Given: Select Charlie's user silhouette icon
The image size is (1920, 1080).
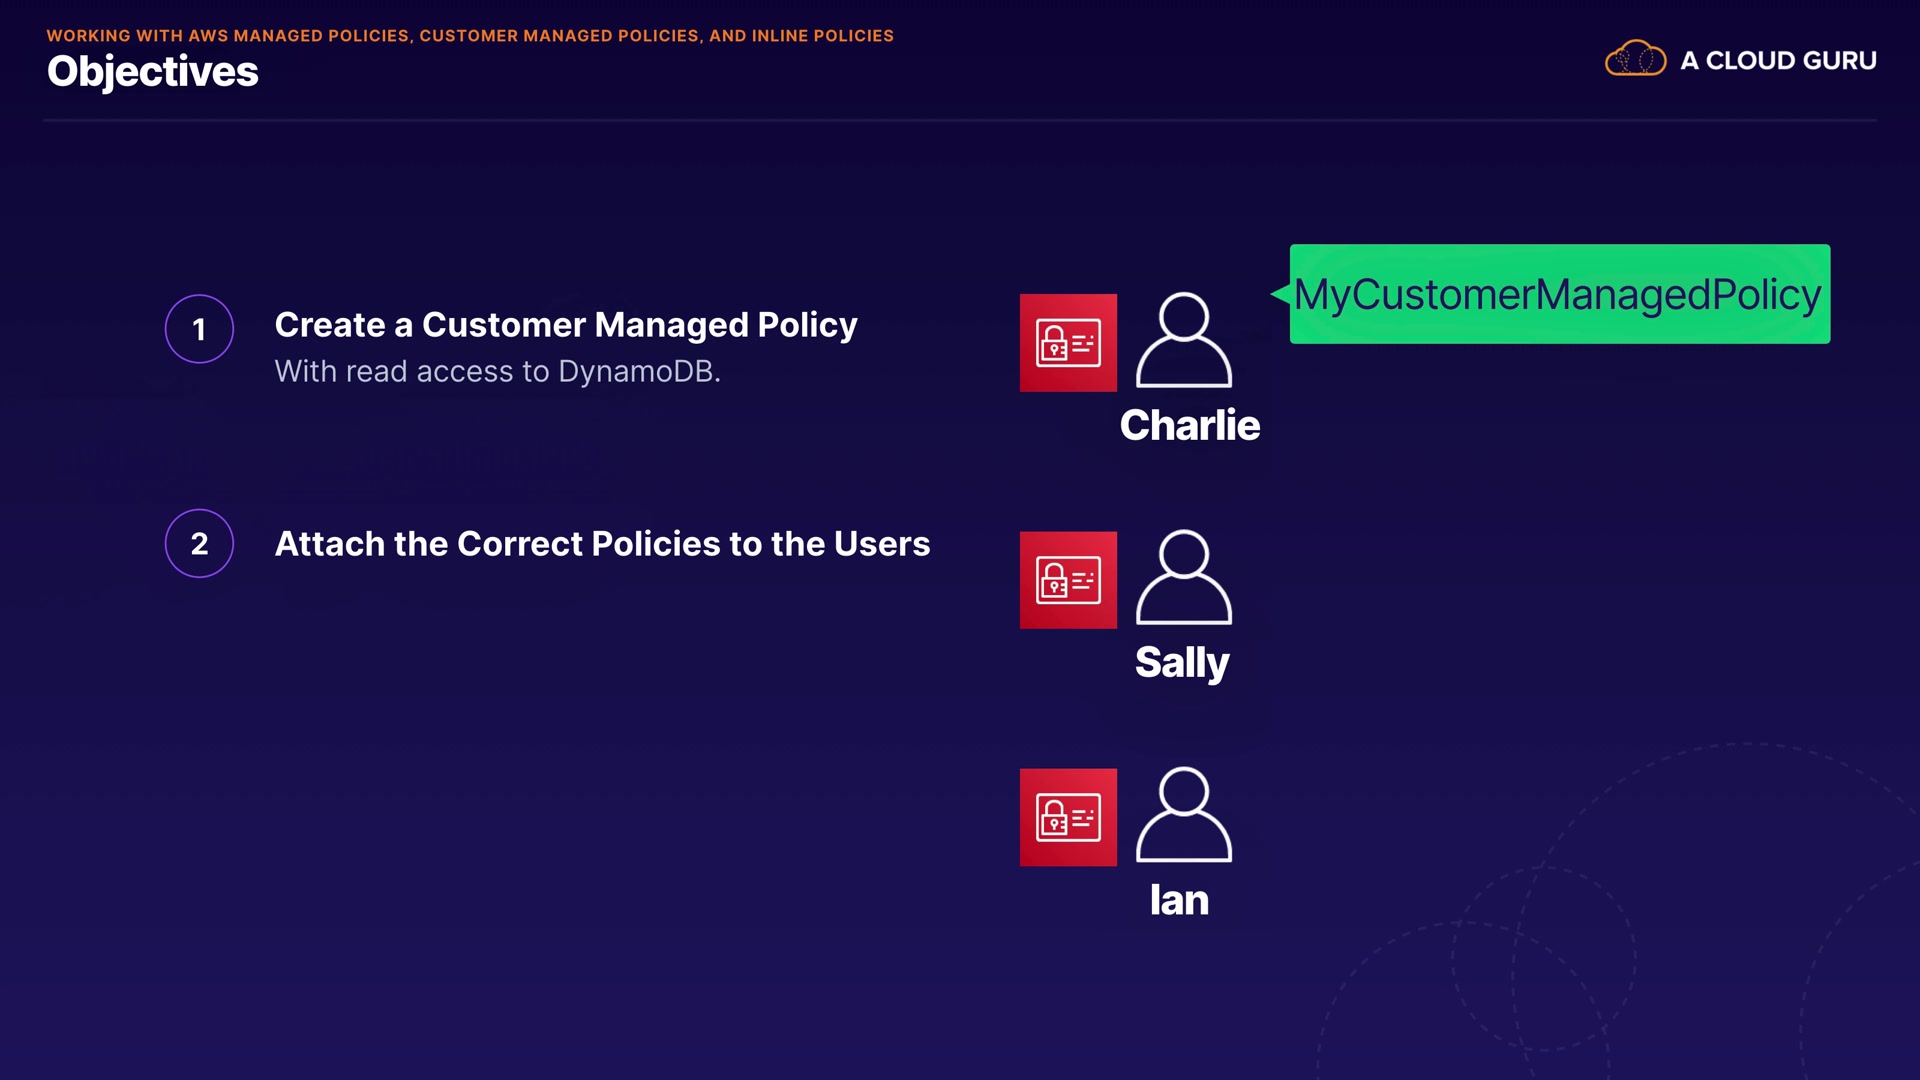Looking at the screenshot, I should [1183, 340].
